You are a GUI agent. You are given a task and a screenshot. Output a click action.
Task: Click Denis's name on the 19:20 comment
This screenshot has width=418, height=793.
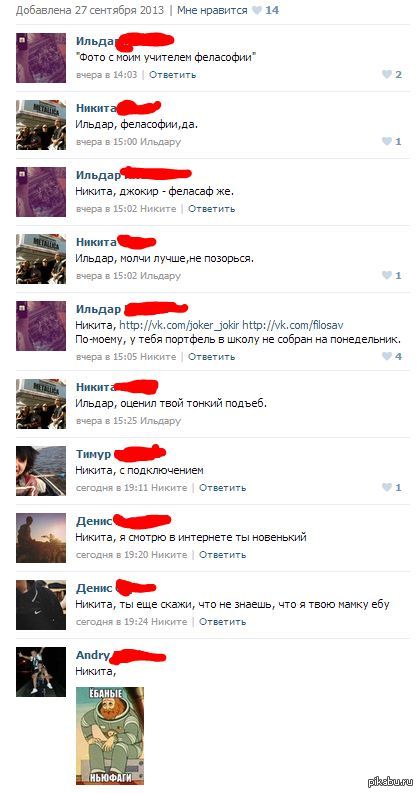point(94,521)
